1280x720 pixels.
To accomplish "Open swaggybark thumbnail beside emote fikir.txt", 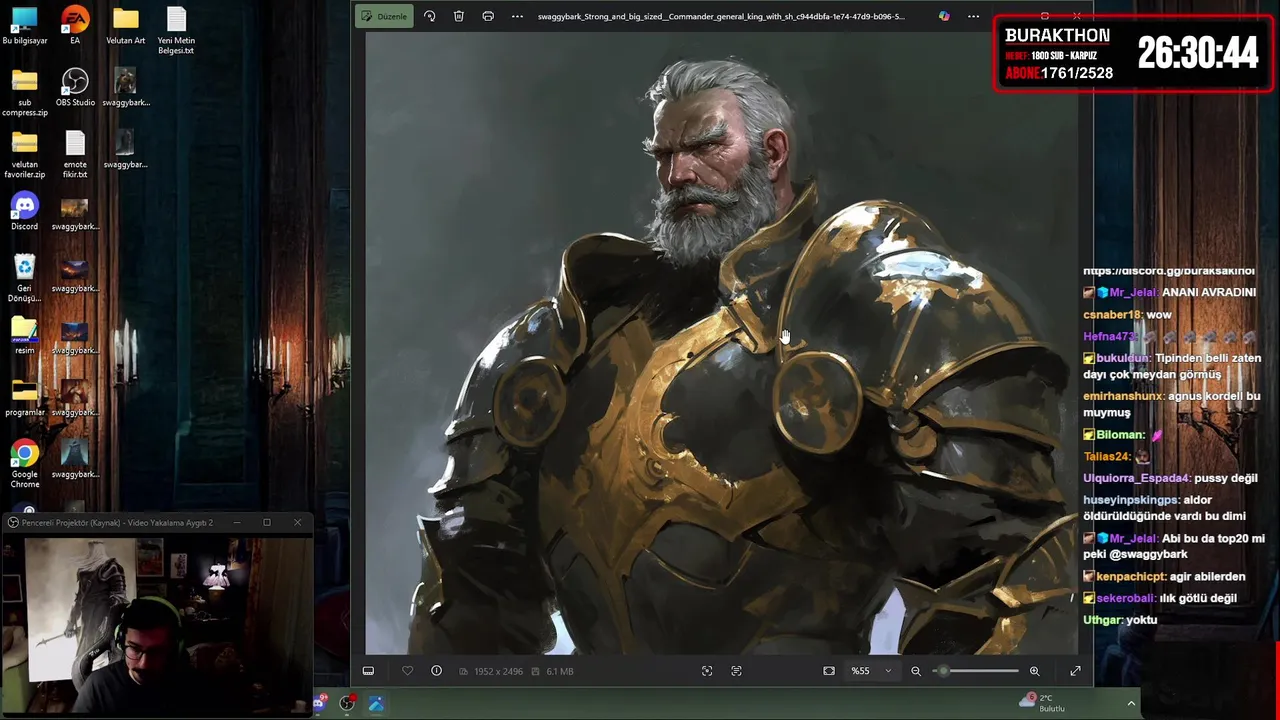I will click(125, 150).
